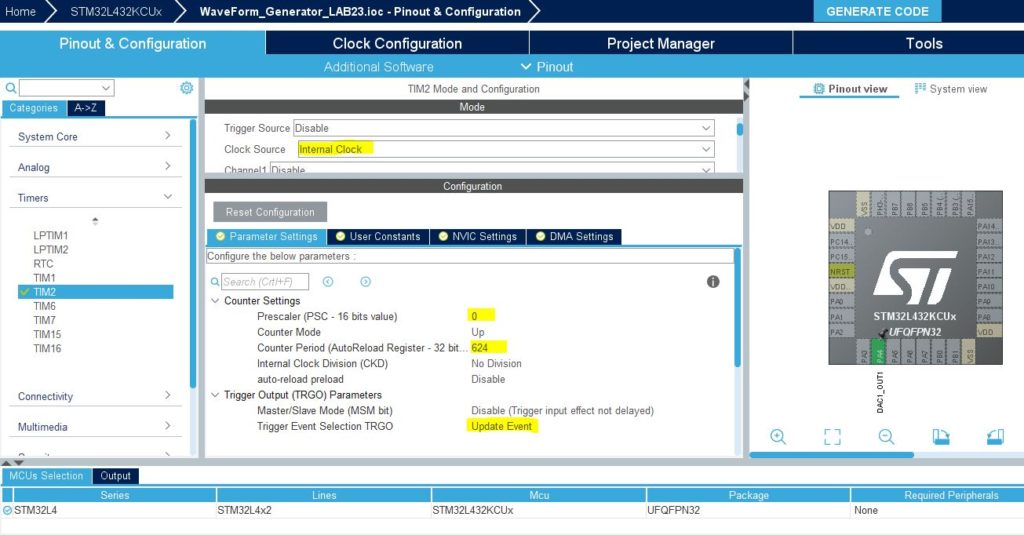This screenshot has width=1024, height=535.
Task: Switch to System view
Action: tap(950, 89)
